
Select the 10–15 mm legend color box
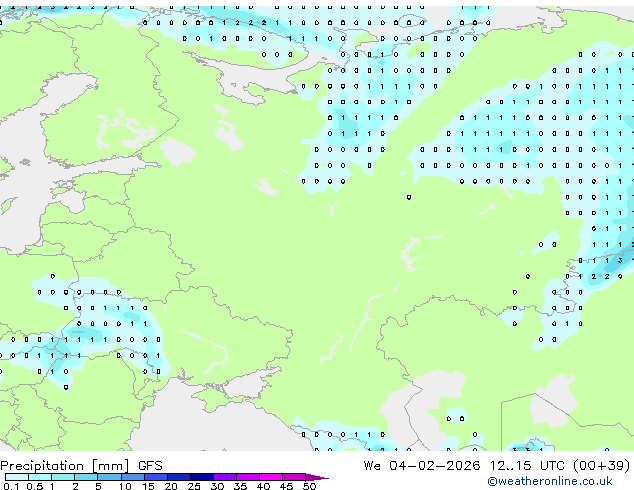pos(132,477)
